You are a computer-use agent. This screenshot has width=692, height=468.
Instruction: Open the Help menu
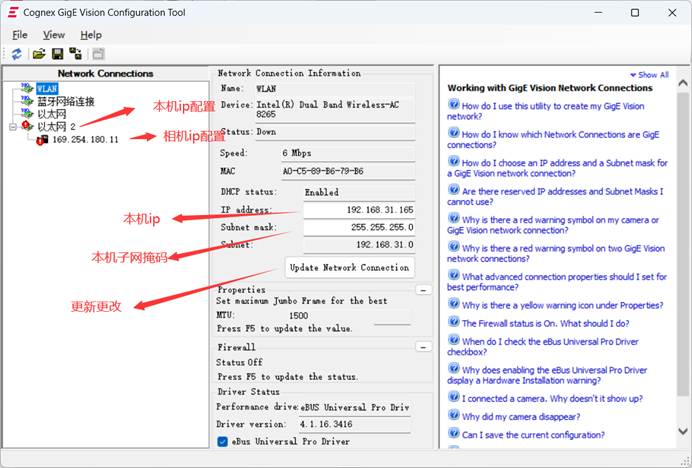91,34
